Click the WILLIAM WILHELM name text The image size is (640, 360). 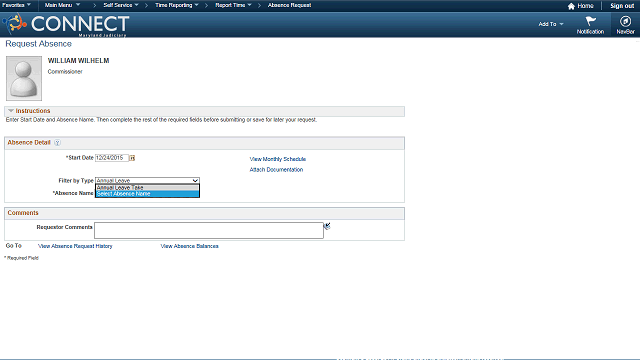tap(78, 60)
